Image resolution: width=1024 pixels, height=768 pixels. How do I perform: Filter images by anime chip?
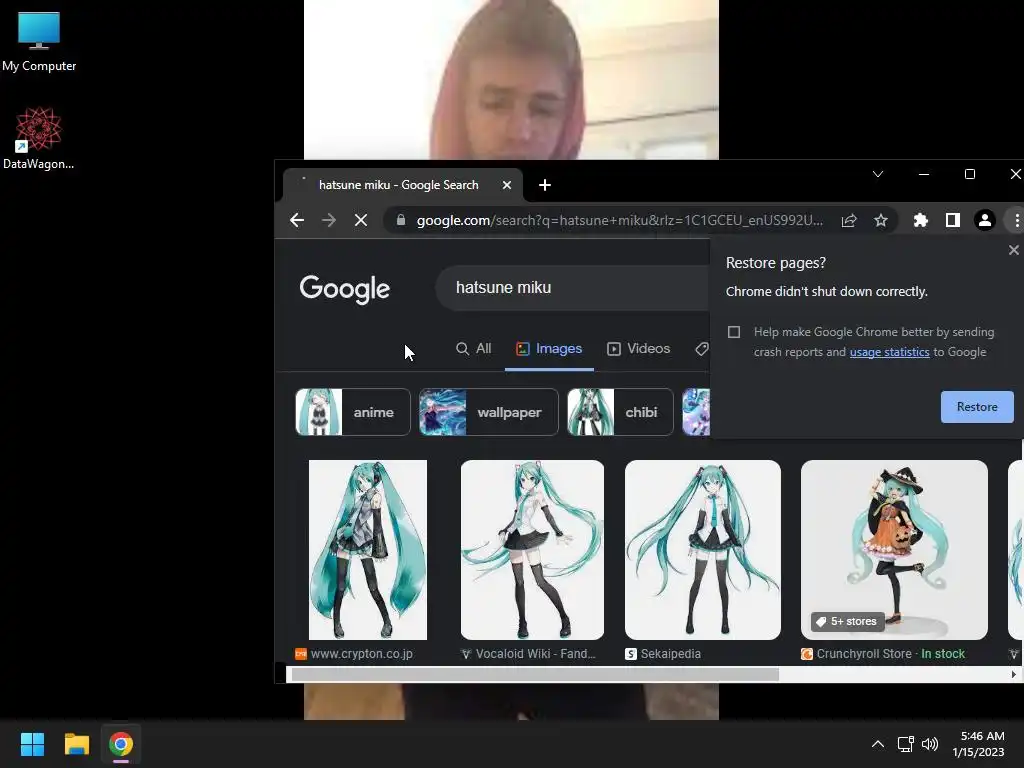[x=353, y=412]
